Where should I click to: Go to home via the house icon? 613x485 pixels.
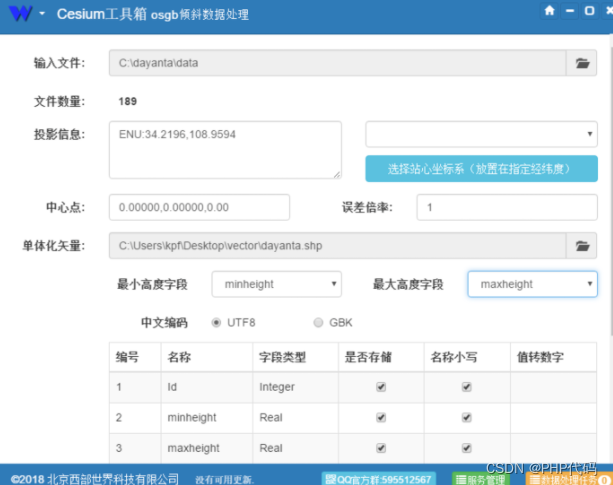pos(550,11)
